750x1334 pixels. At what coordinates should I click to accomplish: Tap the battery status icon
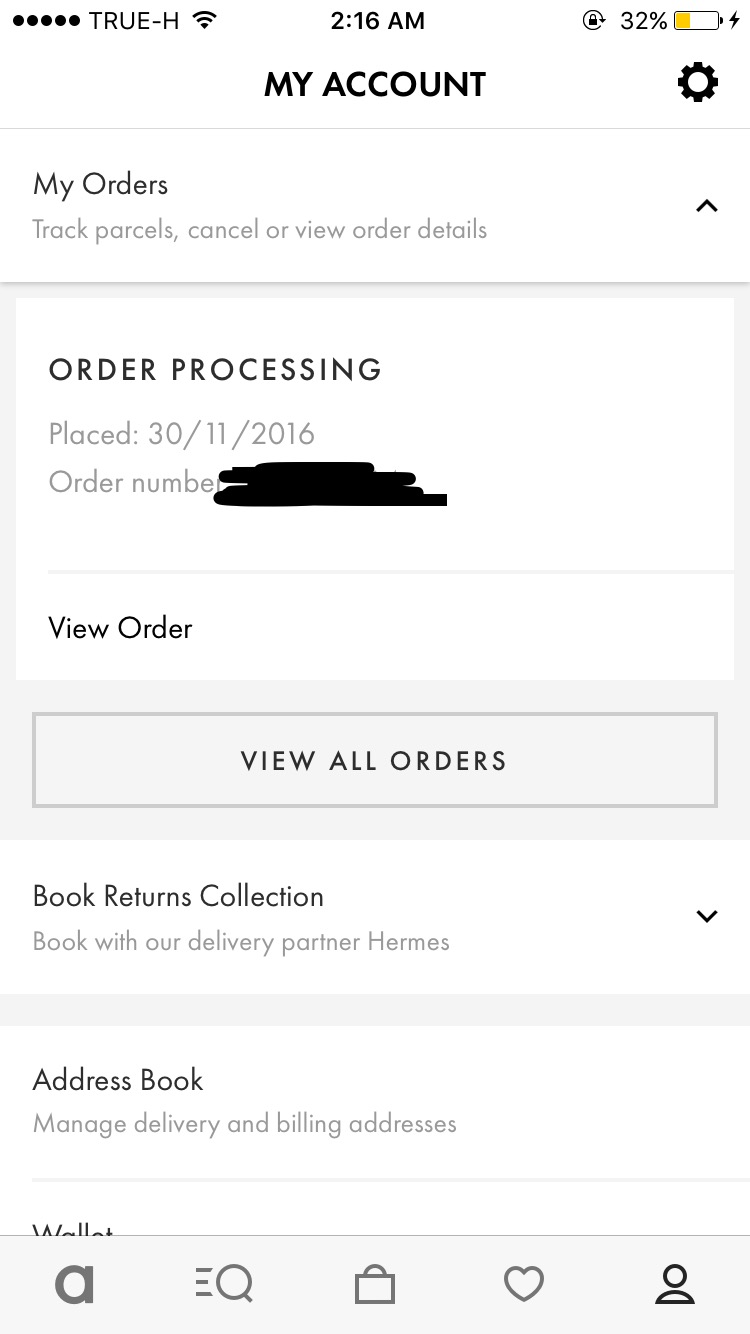[697, 21]
